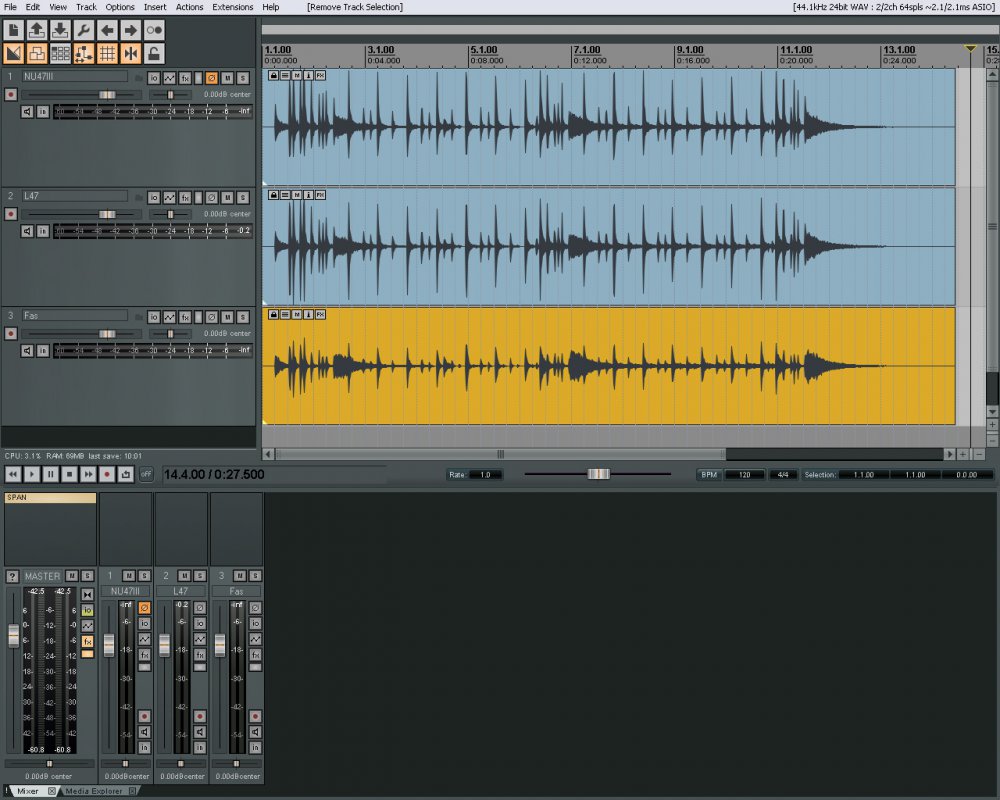Click the Open project upload-arrow icon
Image resolution: width=1000 pixels, height=800 pixels.
[37, 30]
